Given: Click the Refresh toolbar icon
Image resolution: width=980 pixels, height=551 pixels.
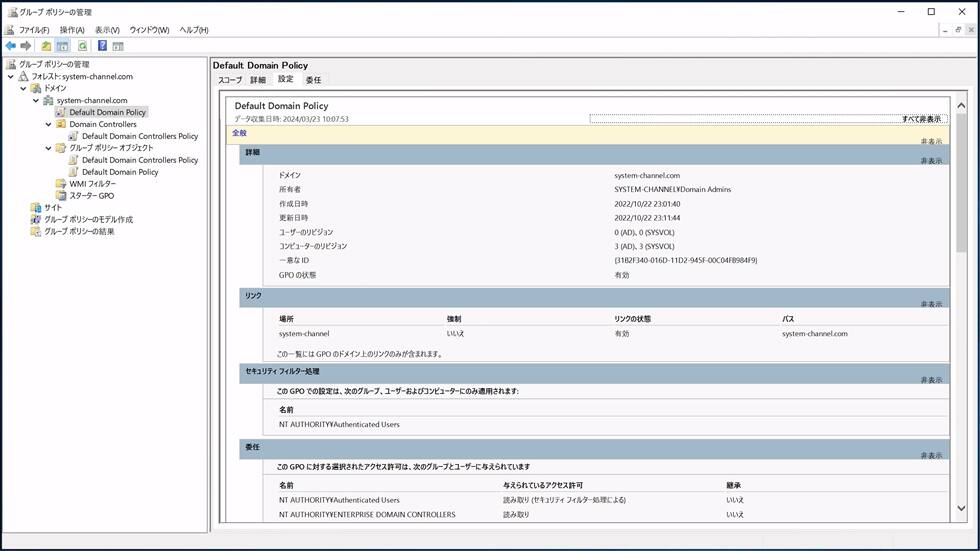Looking at the screenshot, I should click(82, 46).
